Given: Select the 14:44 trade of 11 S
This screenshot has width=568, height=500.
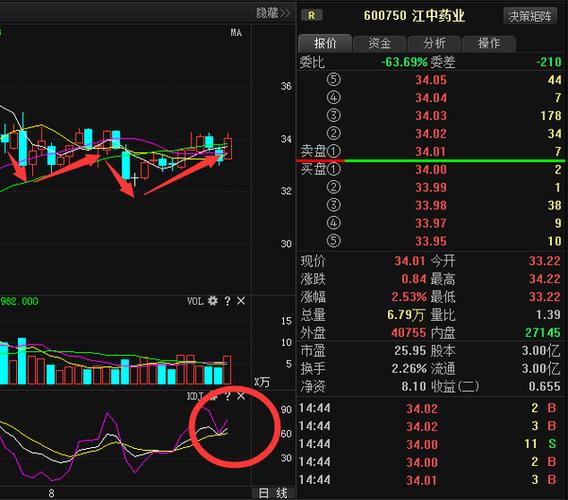Looking at the screenshot, I should pyautogui.click(x=430, y=444).
